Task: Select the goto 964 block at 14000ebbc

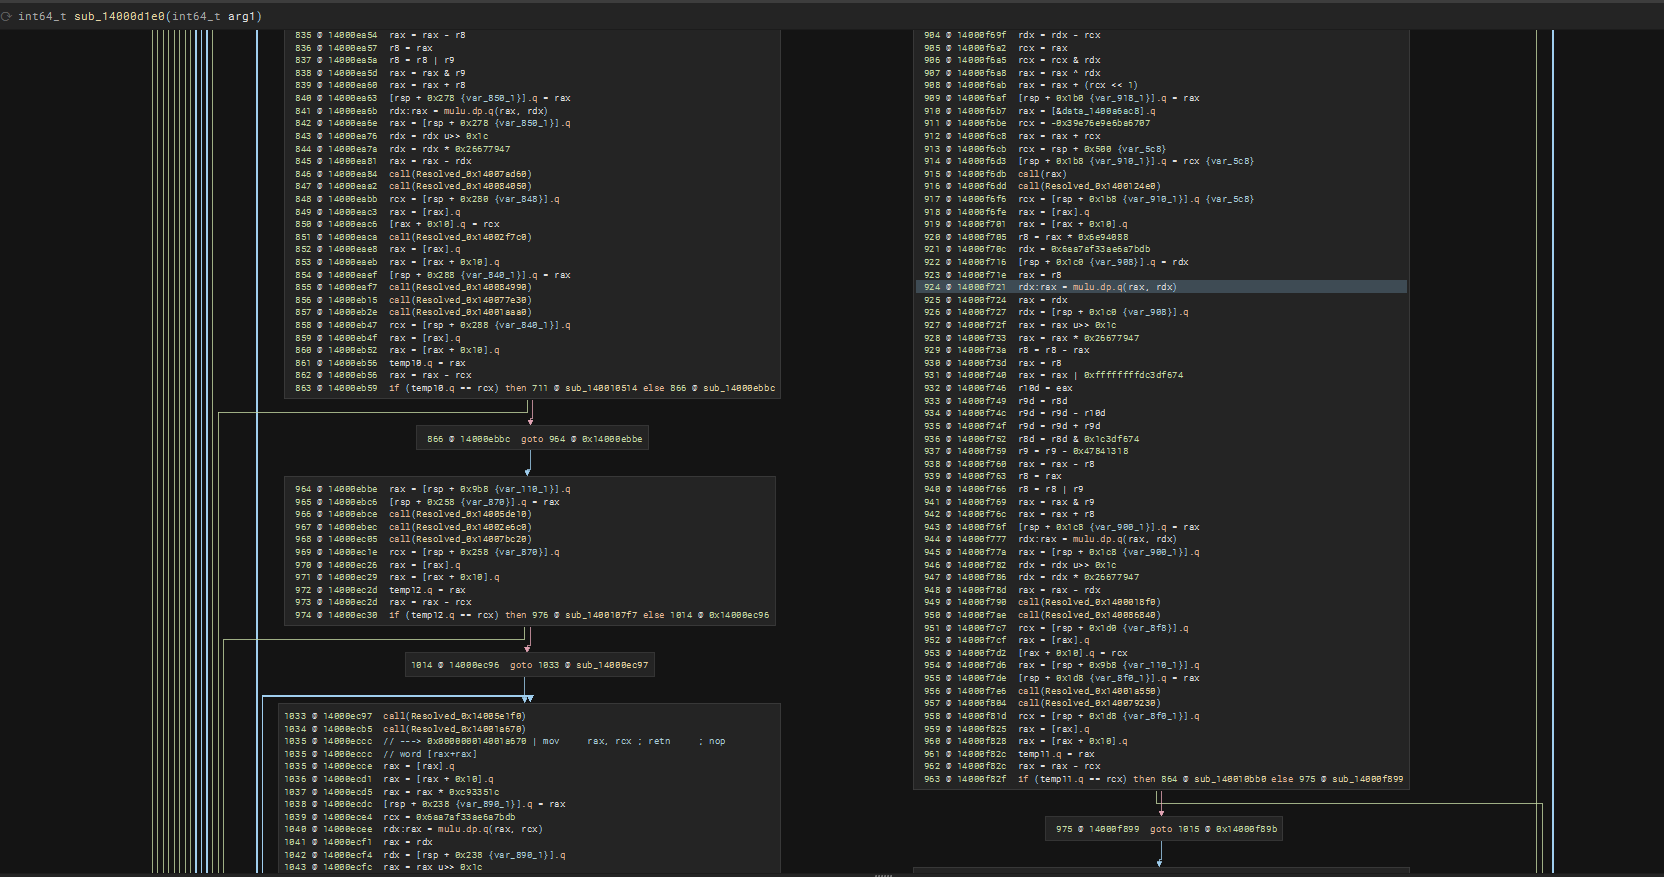Action: point(534,439)
